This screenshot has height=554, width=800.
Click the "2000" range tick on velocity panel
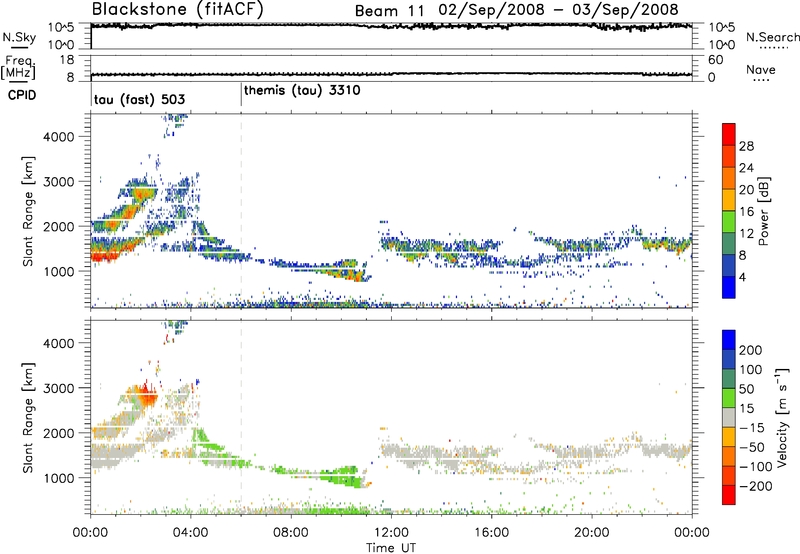pyautogui.click(x=59, y=433)
